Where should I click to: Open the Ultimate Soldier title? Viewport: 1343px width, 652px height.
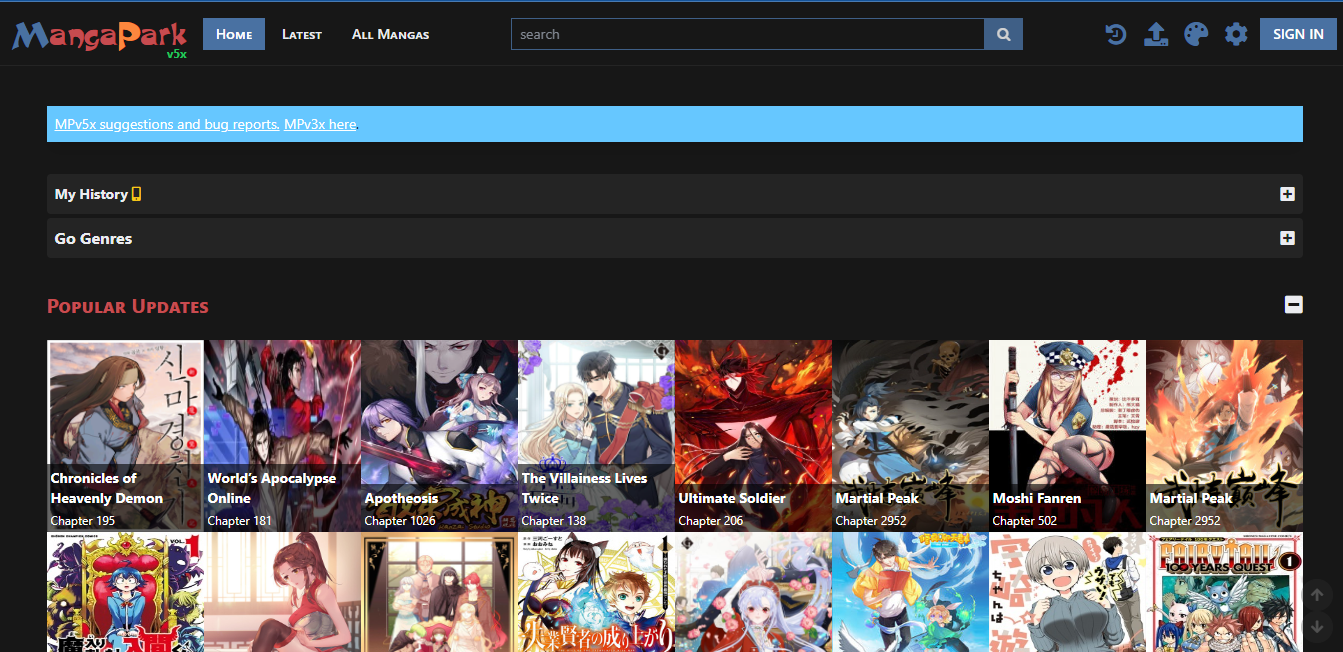[732, 498]
